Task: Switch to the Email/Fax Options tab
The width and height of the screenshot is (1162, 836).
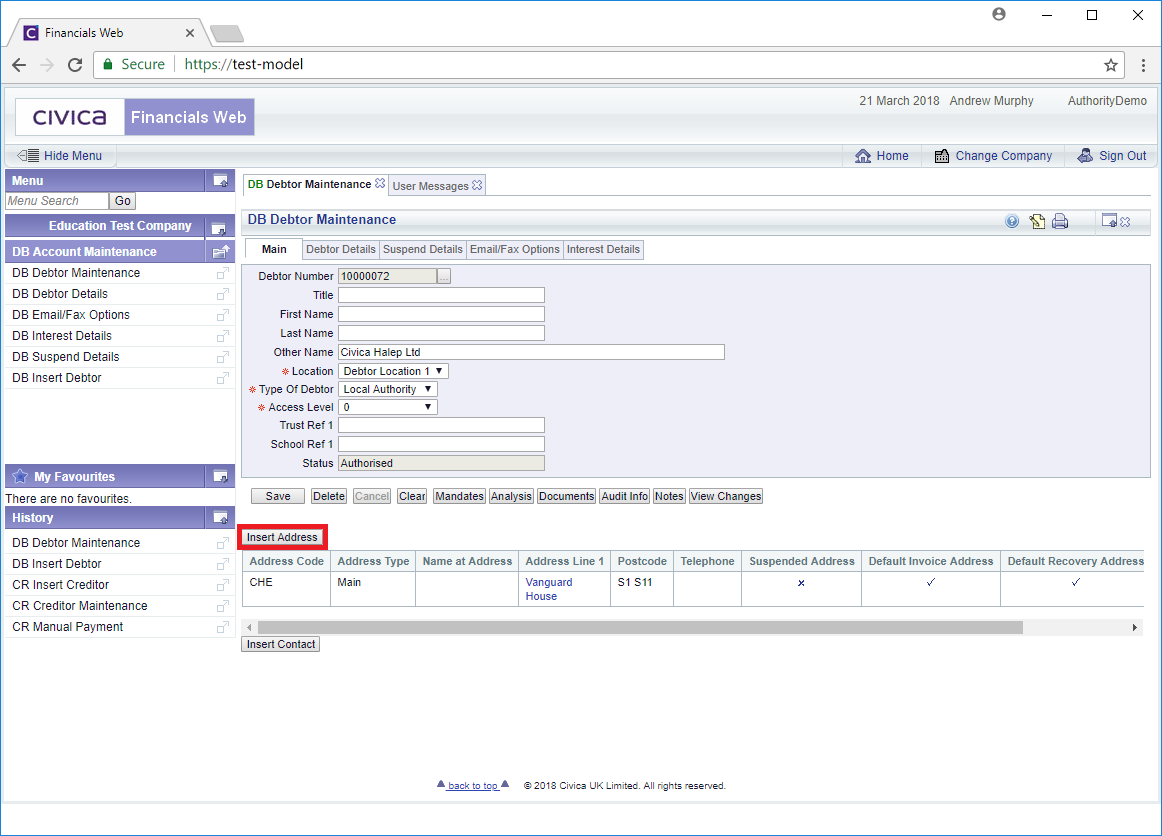Action: click(515, 249)
